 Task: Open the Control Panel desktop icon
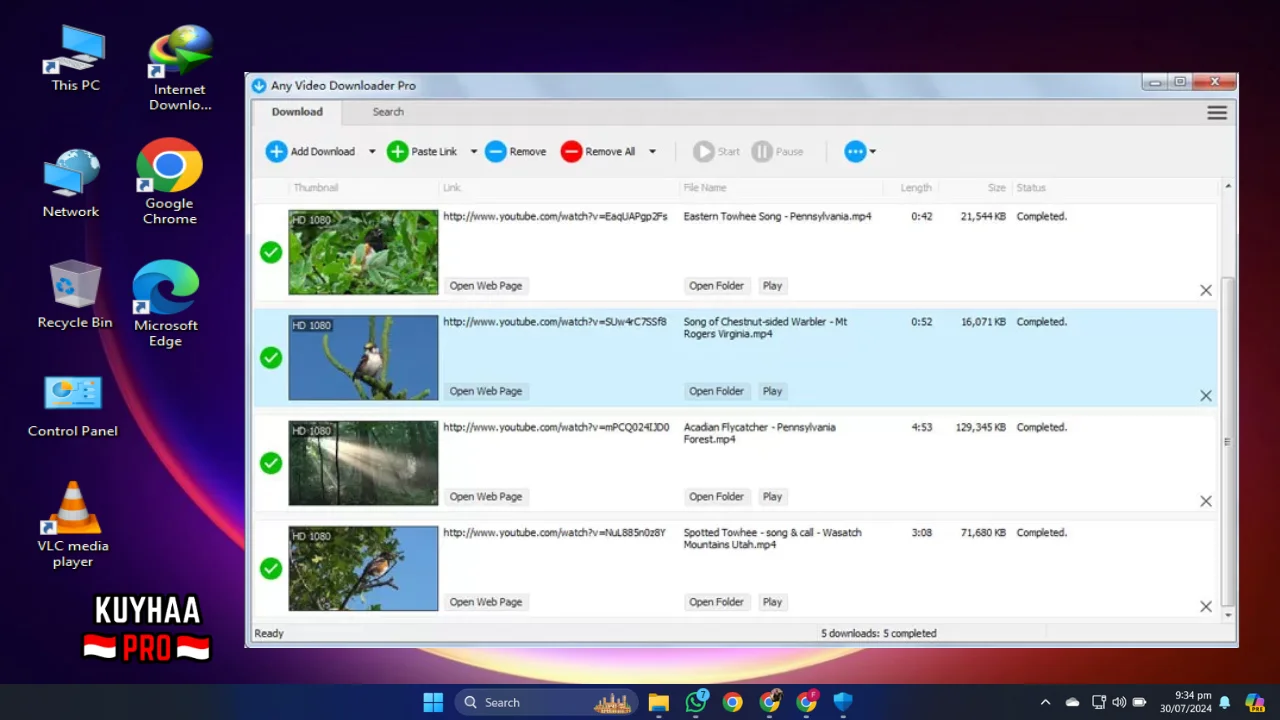pyautogui.click(x=73, y=406)
